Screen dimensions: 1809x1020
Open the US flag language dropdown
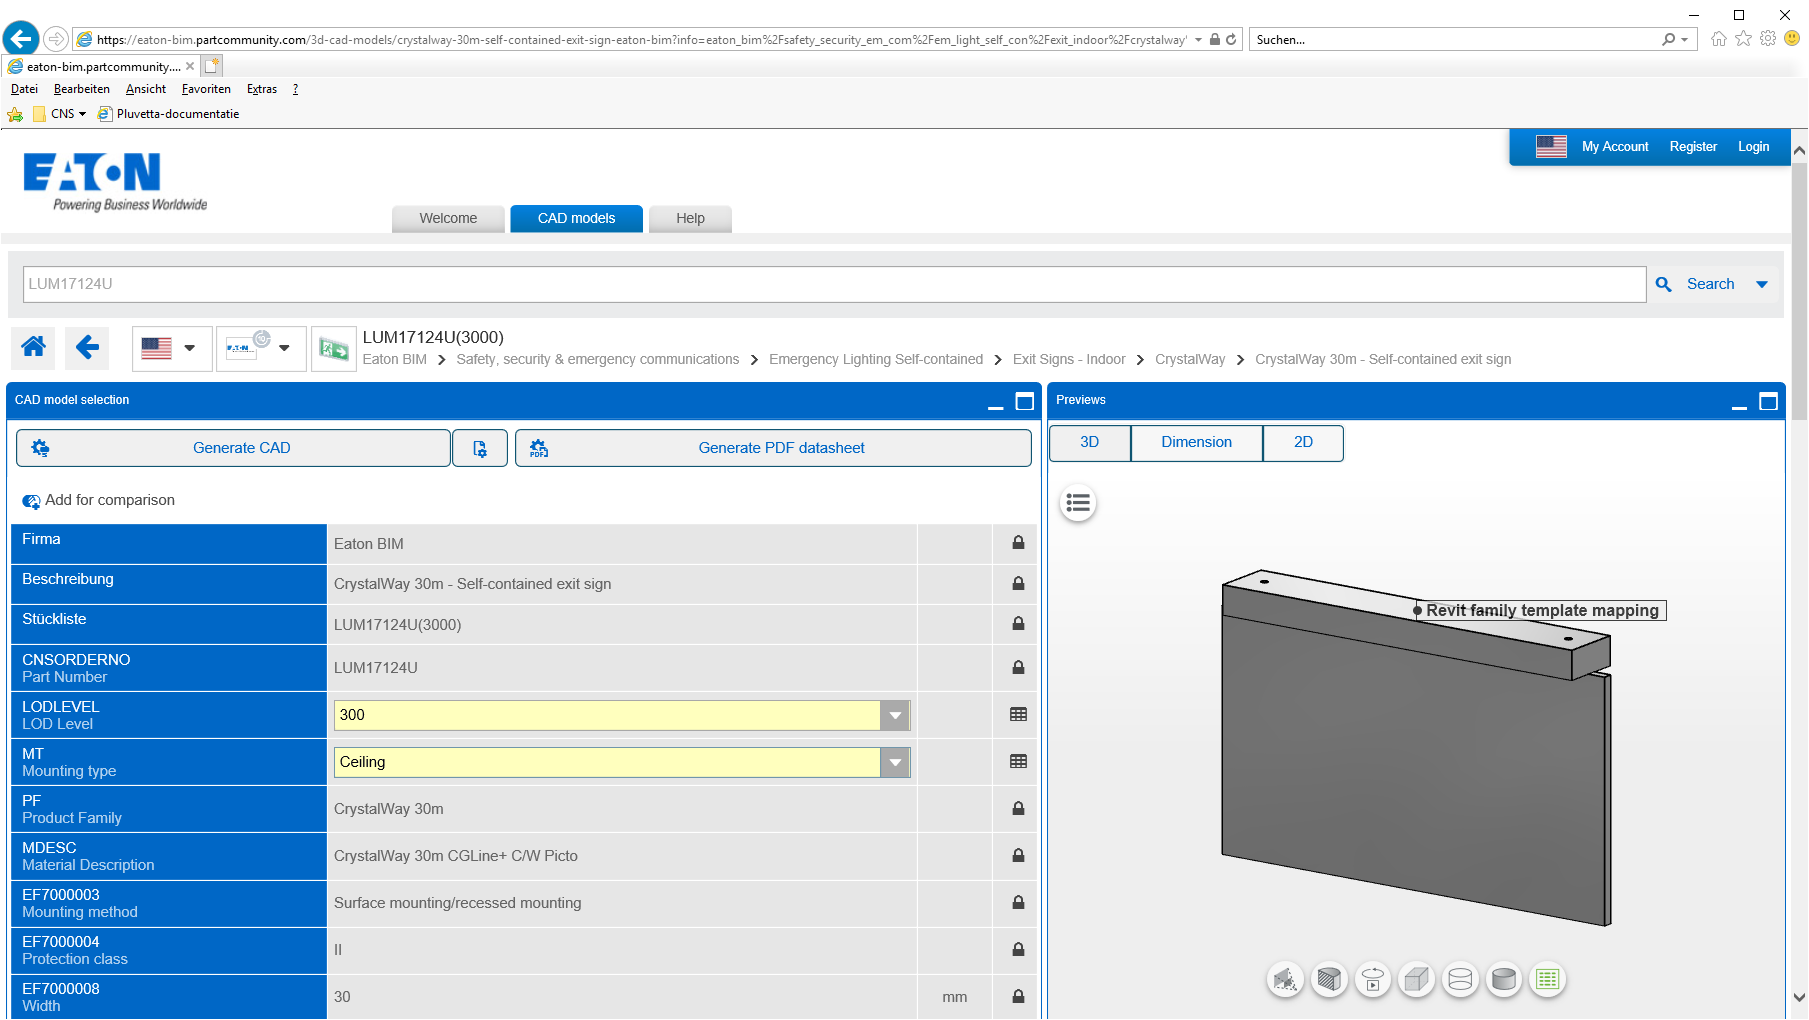171,349
